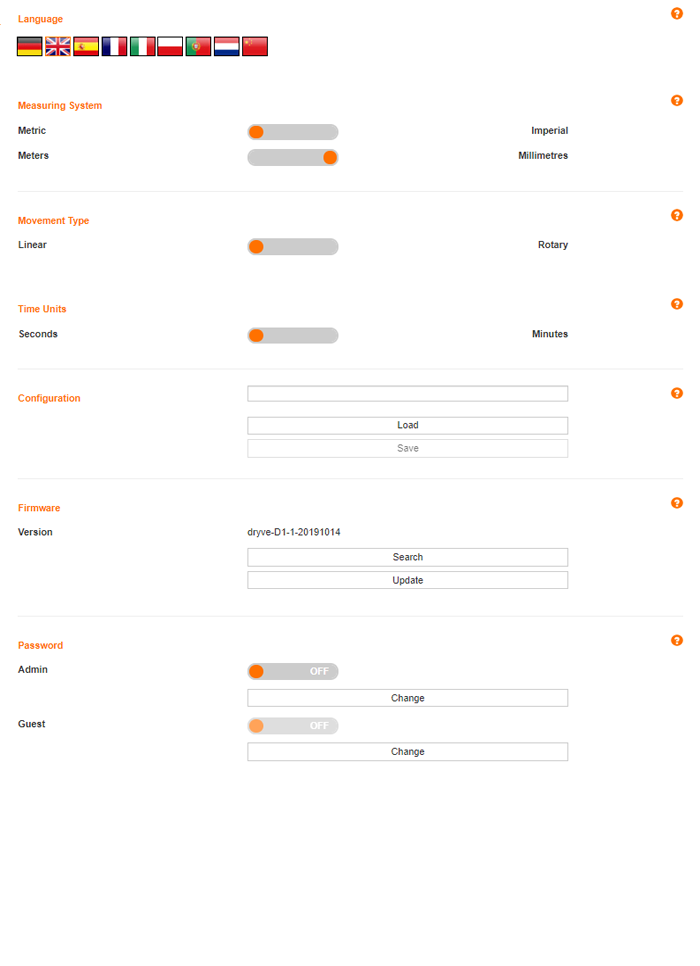The height and width of the screenshot is (966, 700).
Task: Change the Guest password
Action: (x=407, y=752)
